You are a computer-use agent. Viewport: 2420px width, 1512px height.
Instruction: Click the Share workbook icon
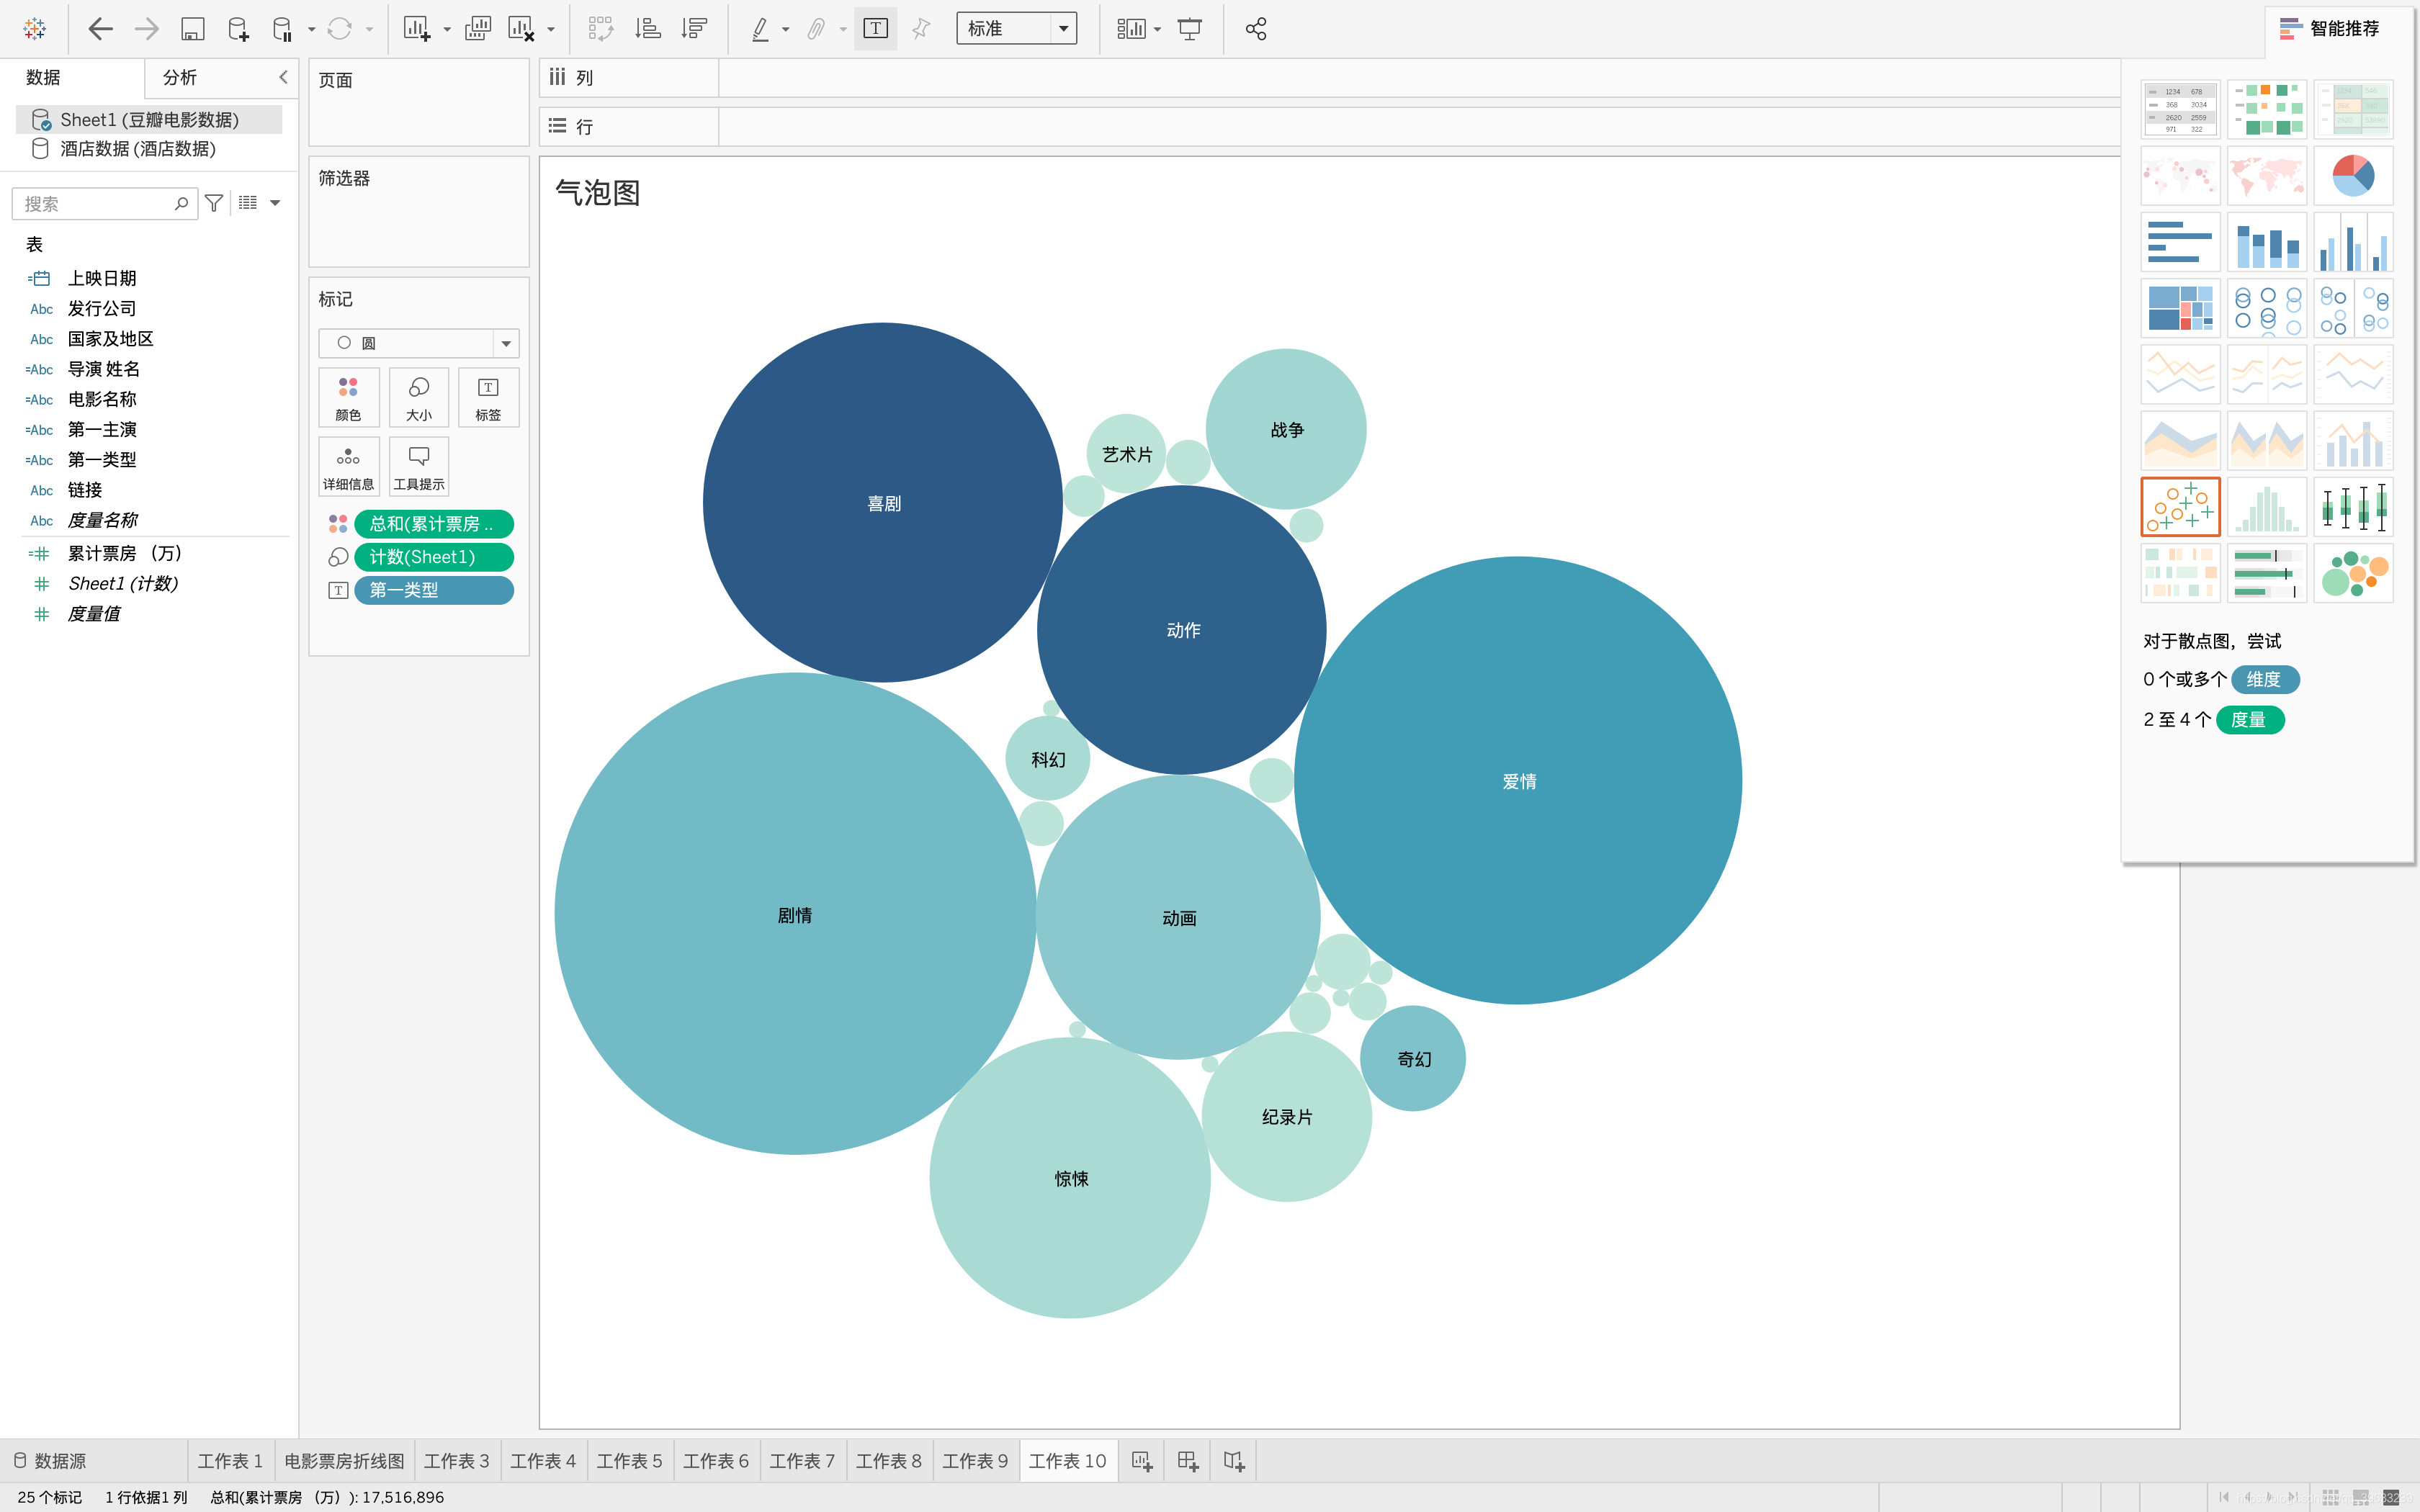(1256, 29)
